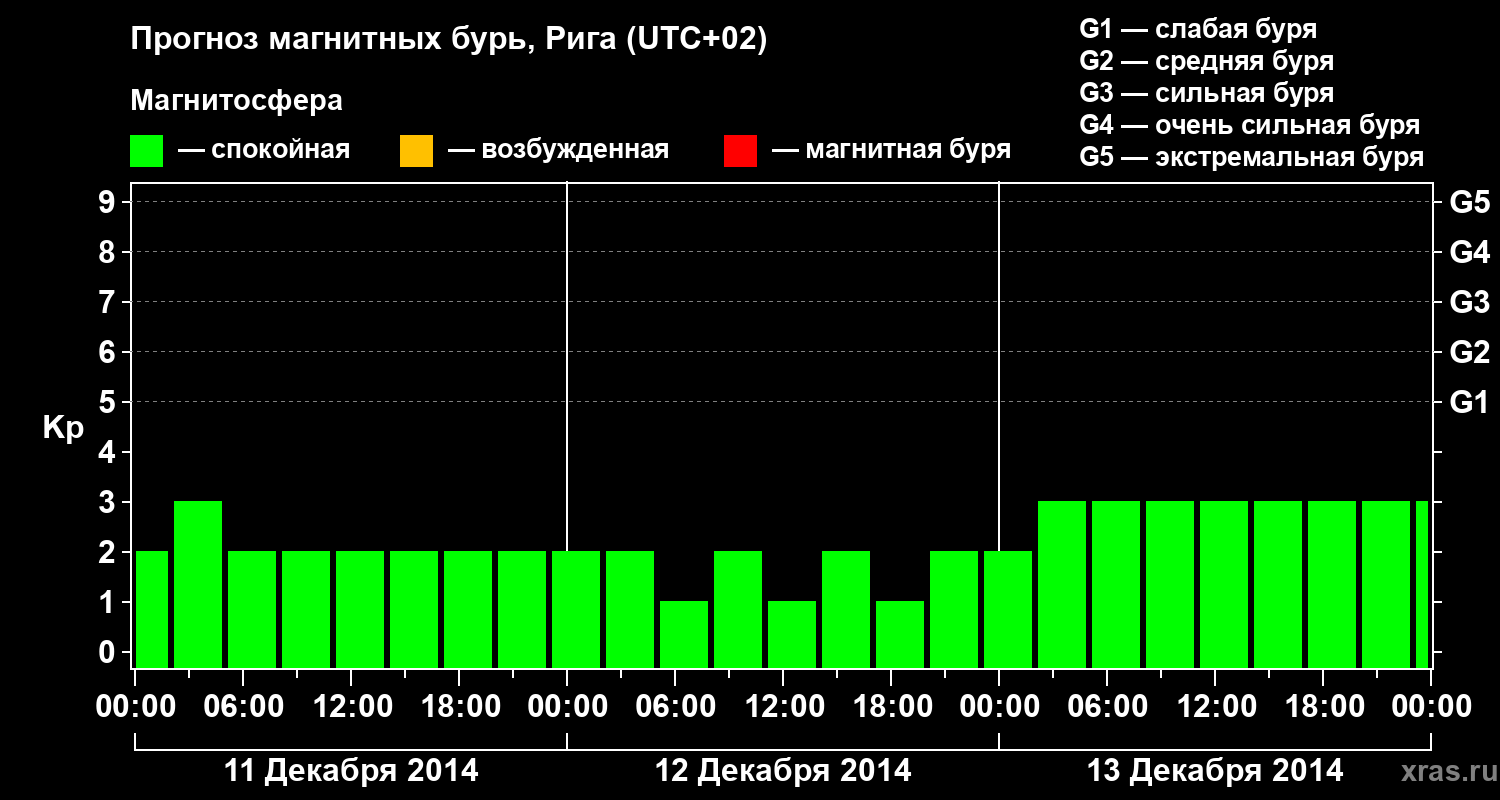Click the 'G4' label on the right axis
This screenshot has height=800, width=1500.
pos(1470,252)
